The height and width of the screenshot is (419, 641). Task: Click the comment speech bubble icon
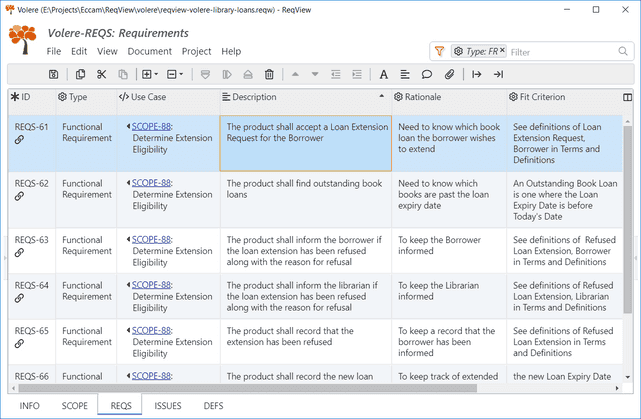click(x=427, y=74)
